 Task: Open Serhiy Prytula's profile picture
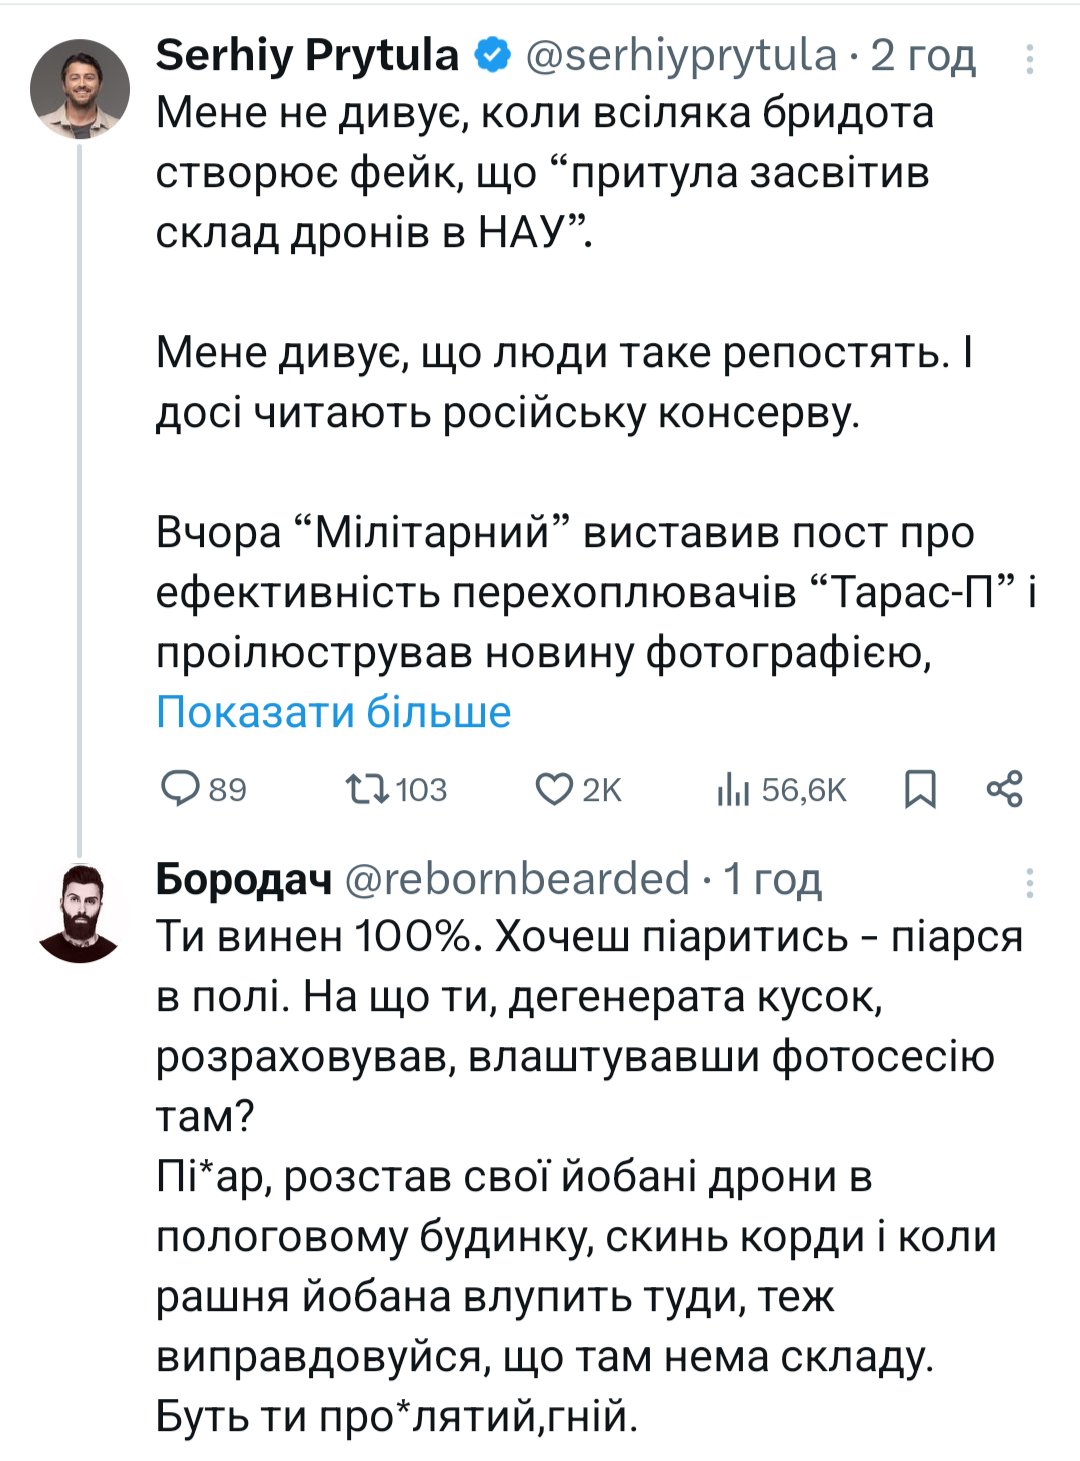pyautogui.click(x=80, y=89)
